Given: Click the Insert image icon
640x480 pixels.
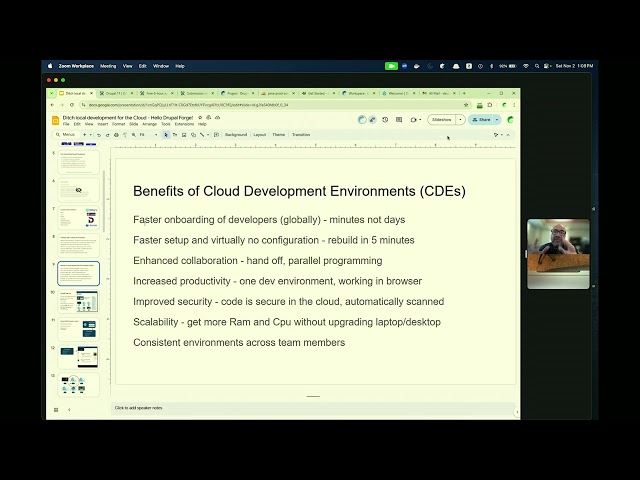Looking at the screenshot, I should (184, 135).
